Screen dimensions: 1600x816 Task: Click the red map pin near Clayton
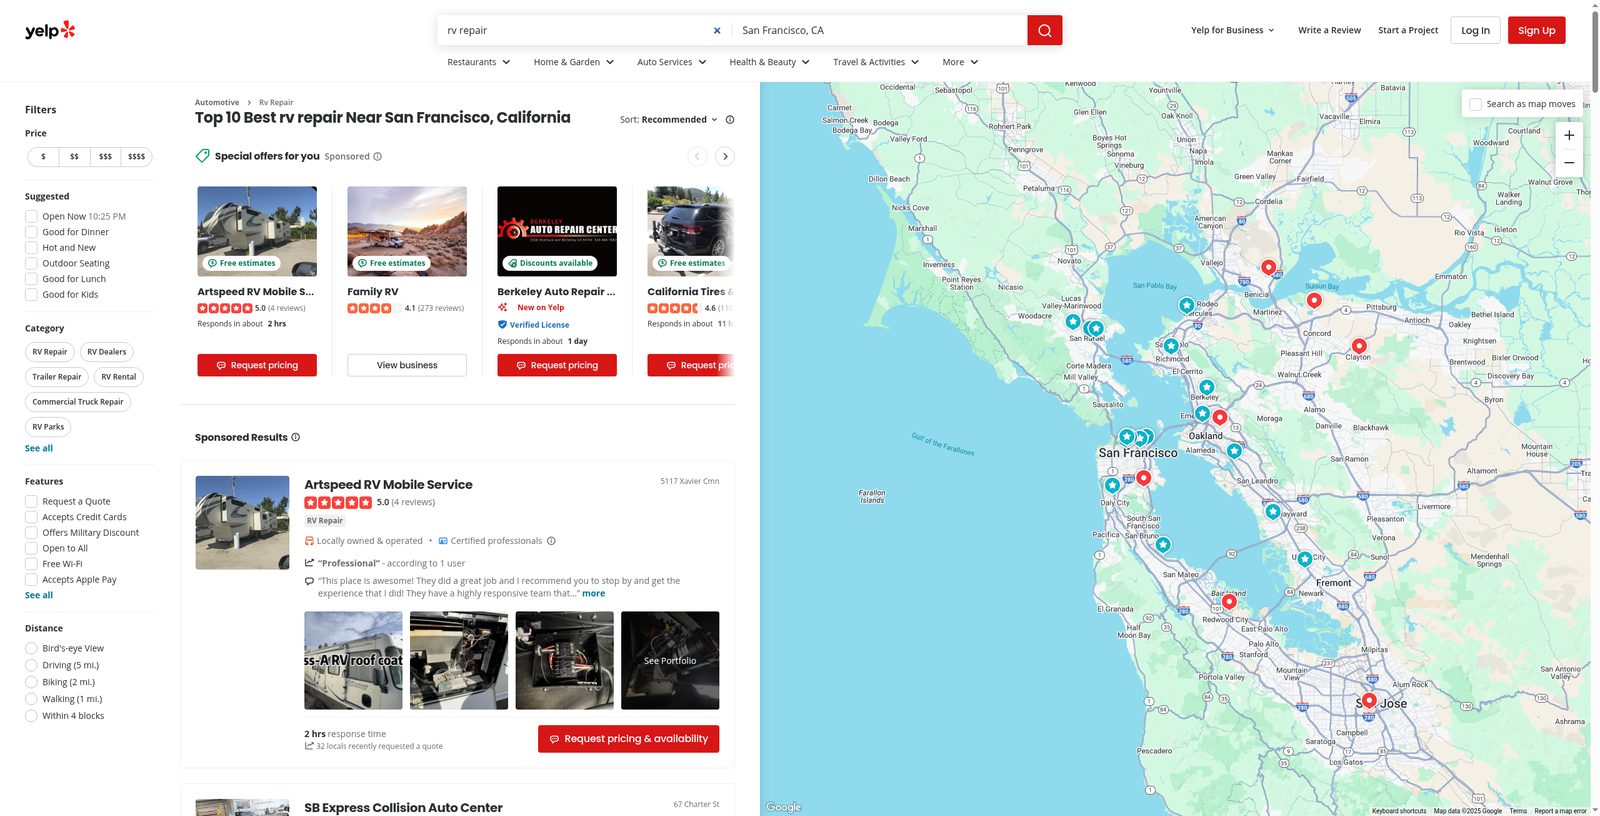[x=1359, y=346]
